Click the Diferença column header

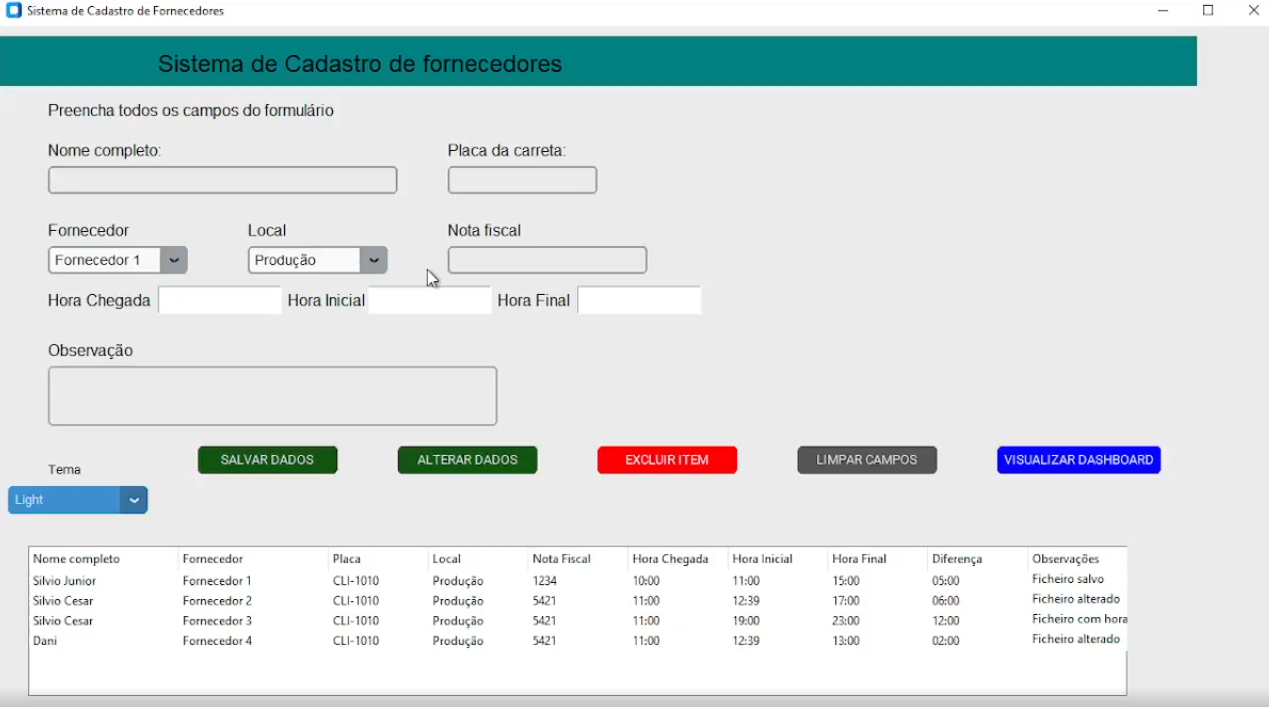957,559
